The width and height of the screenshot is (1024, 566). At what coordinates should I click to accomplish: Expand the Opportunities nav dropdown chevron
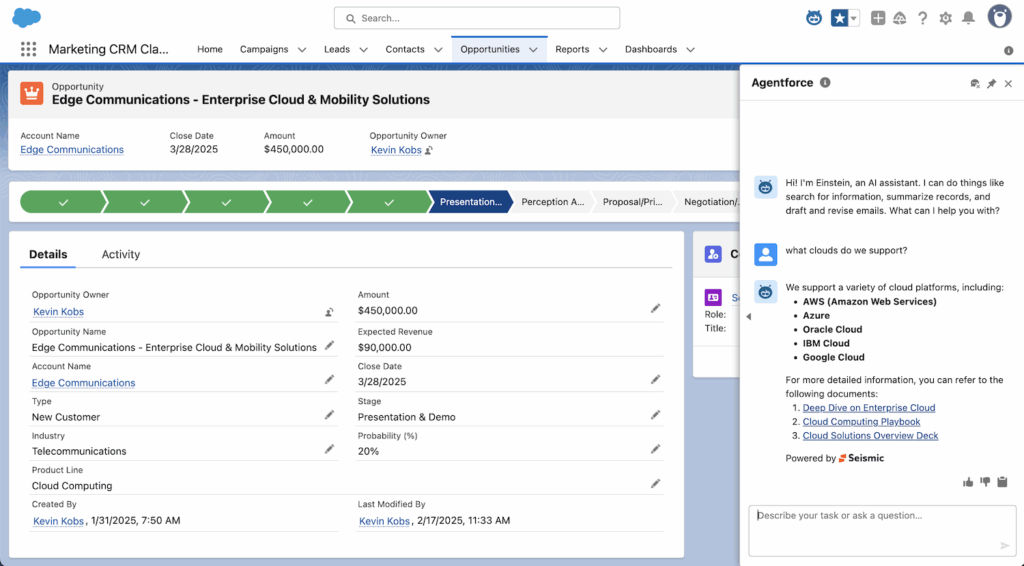[x=533, y=50]
